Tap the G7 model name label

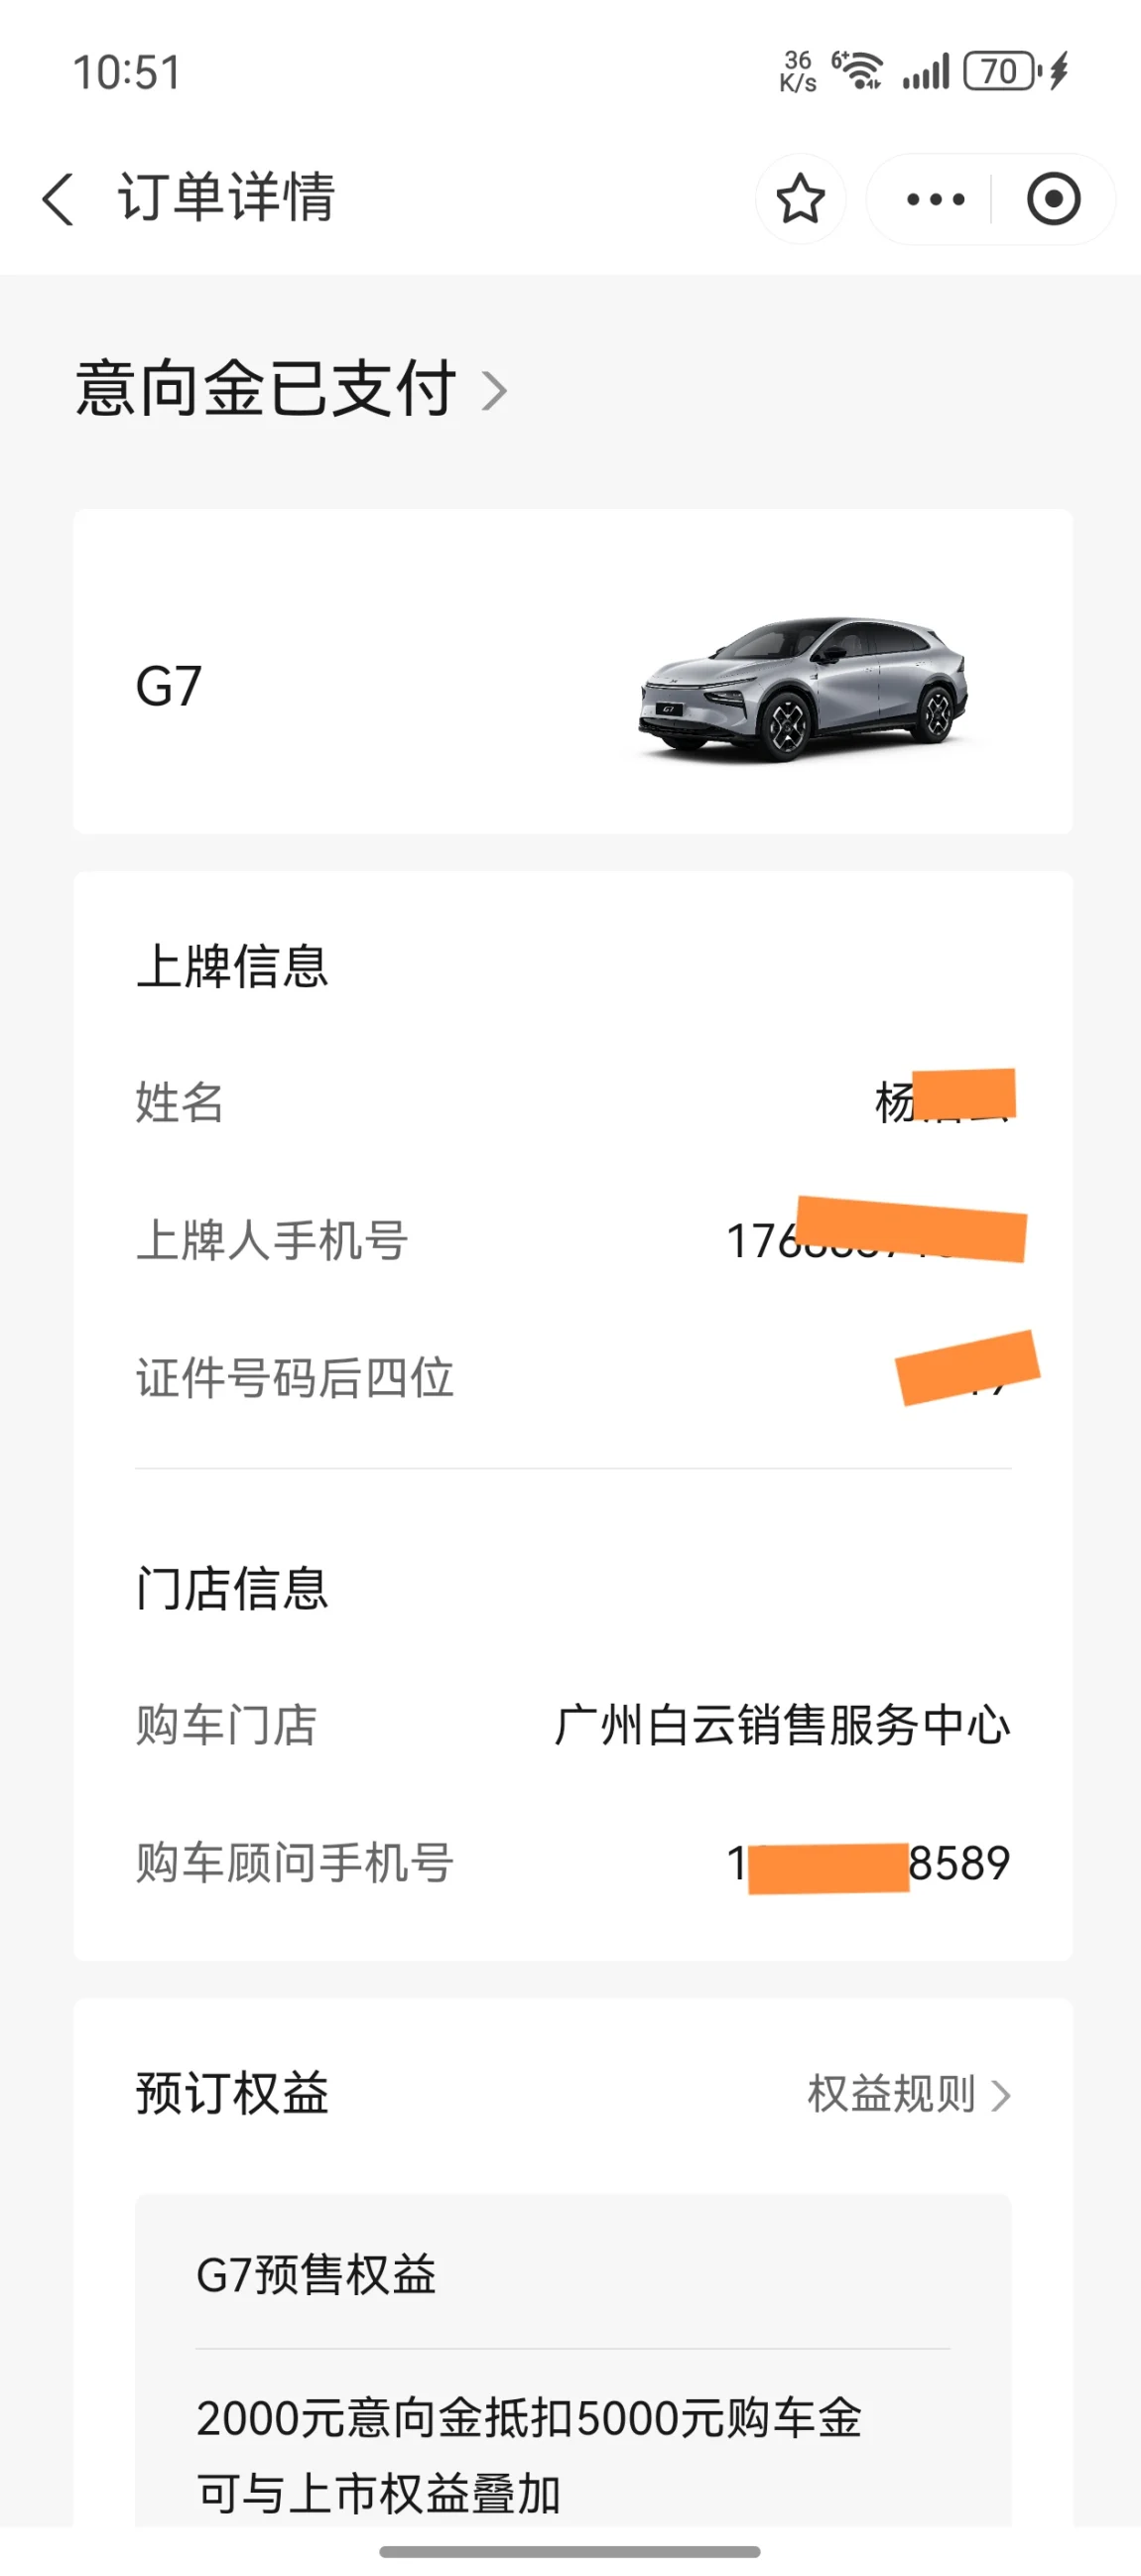(169, 686)
